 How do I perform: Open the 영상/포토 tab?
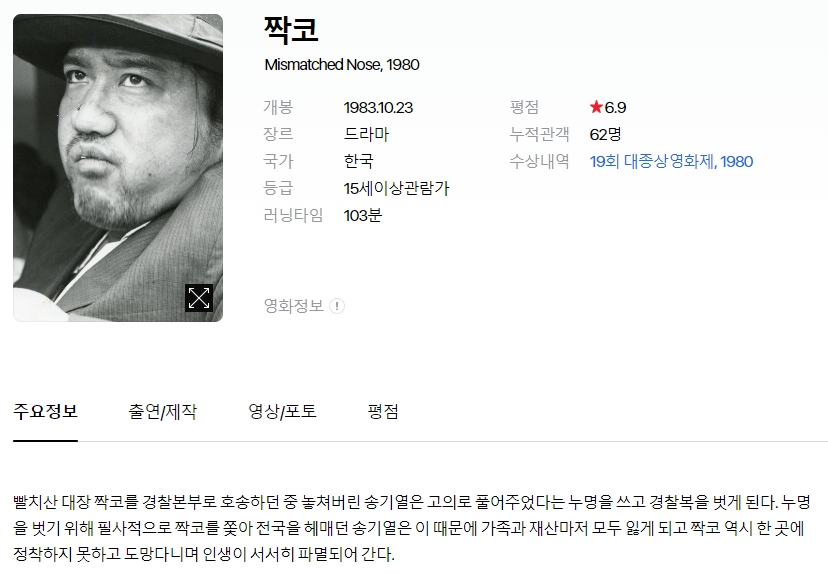pyautogui.click(x=283, y=411)
